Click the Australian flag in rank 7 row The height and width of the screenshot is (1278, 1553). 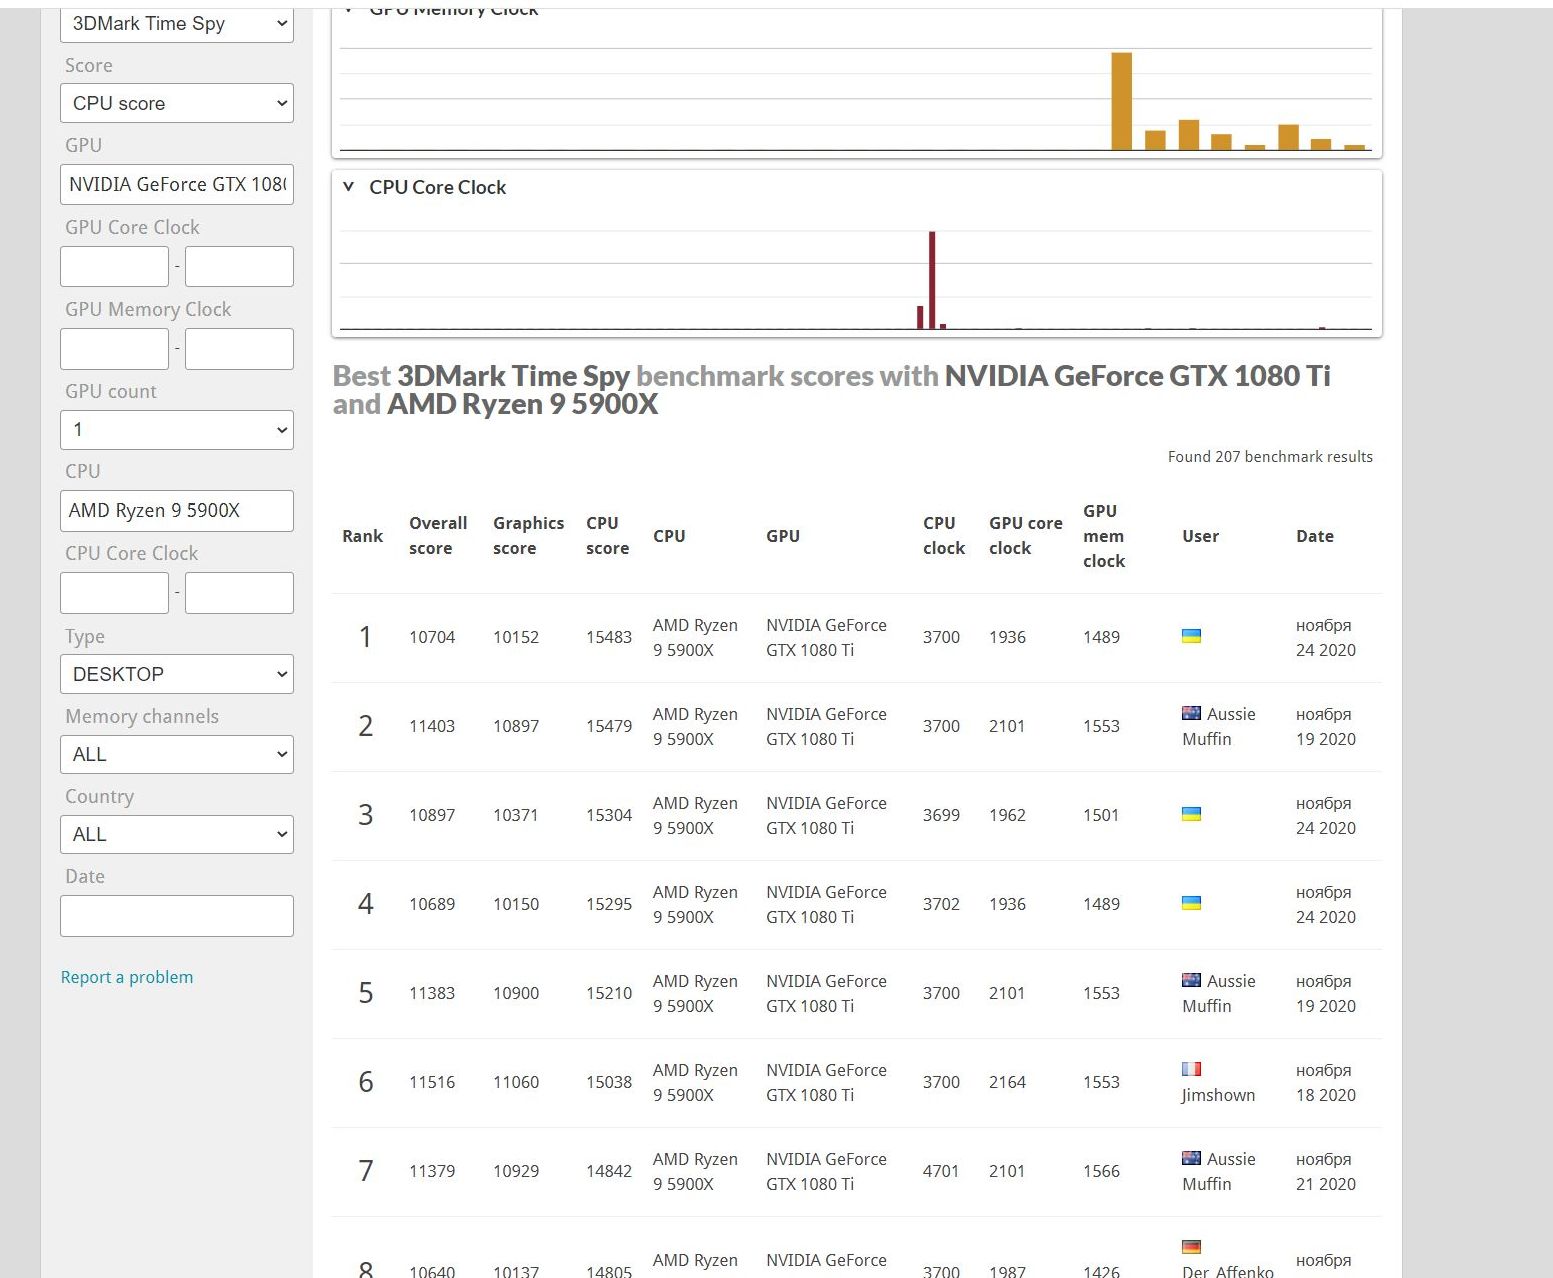tap(1191, 1158)
